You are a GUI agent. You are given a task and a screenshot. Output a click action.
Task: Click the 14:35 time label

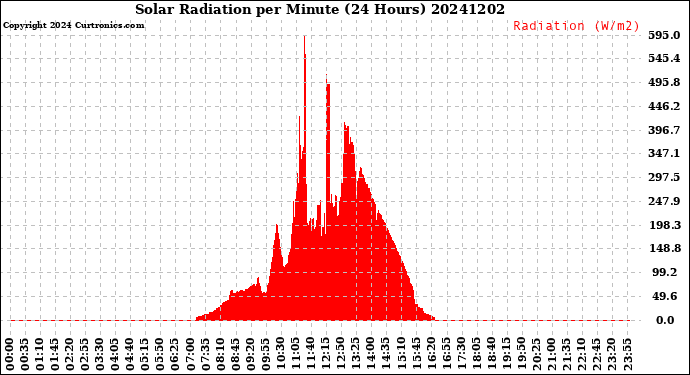(386, 355)
